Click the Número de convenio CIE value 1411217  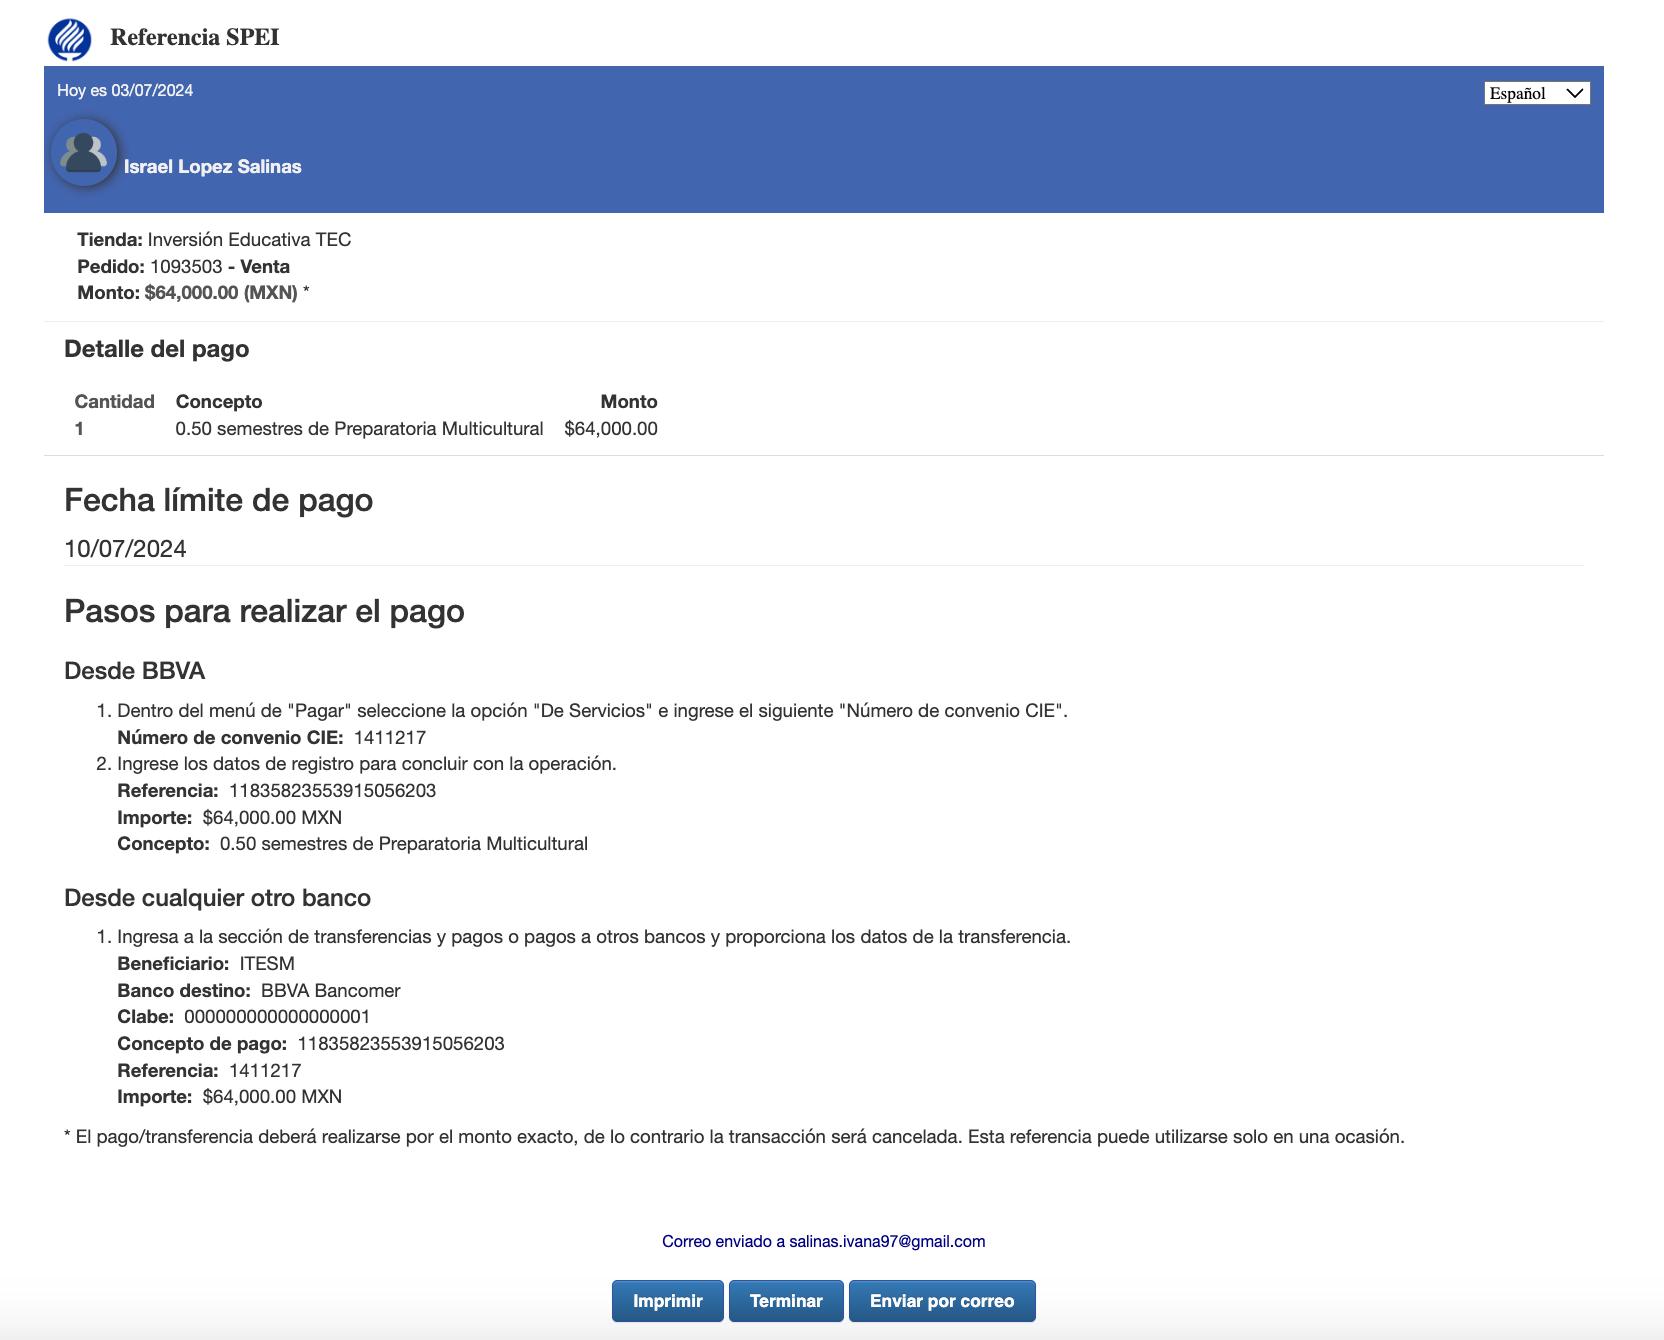pyautogui.click(x=390, y=738)
